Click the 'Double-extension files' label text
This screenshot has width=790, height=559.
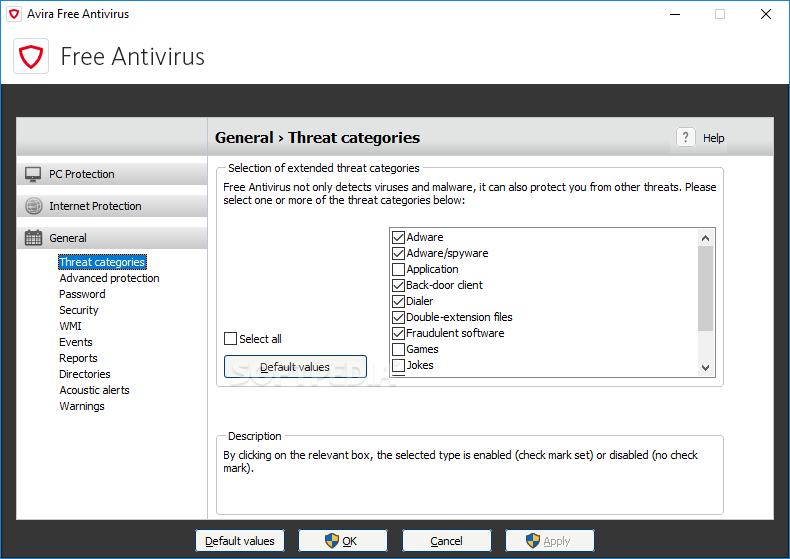pyautogui.click(x=459, y=317)
